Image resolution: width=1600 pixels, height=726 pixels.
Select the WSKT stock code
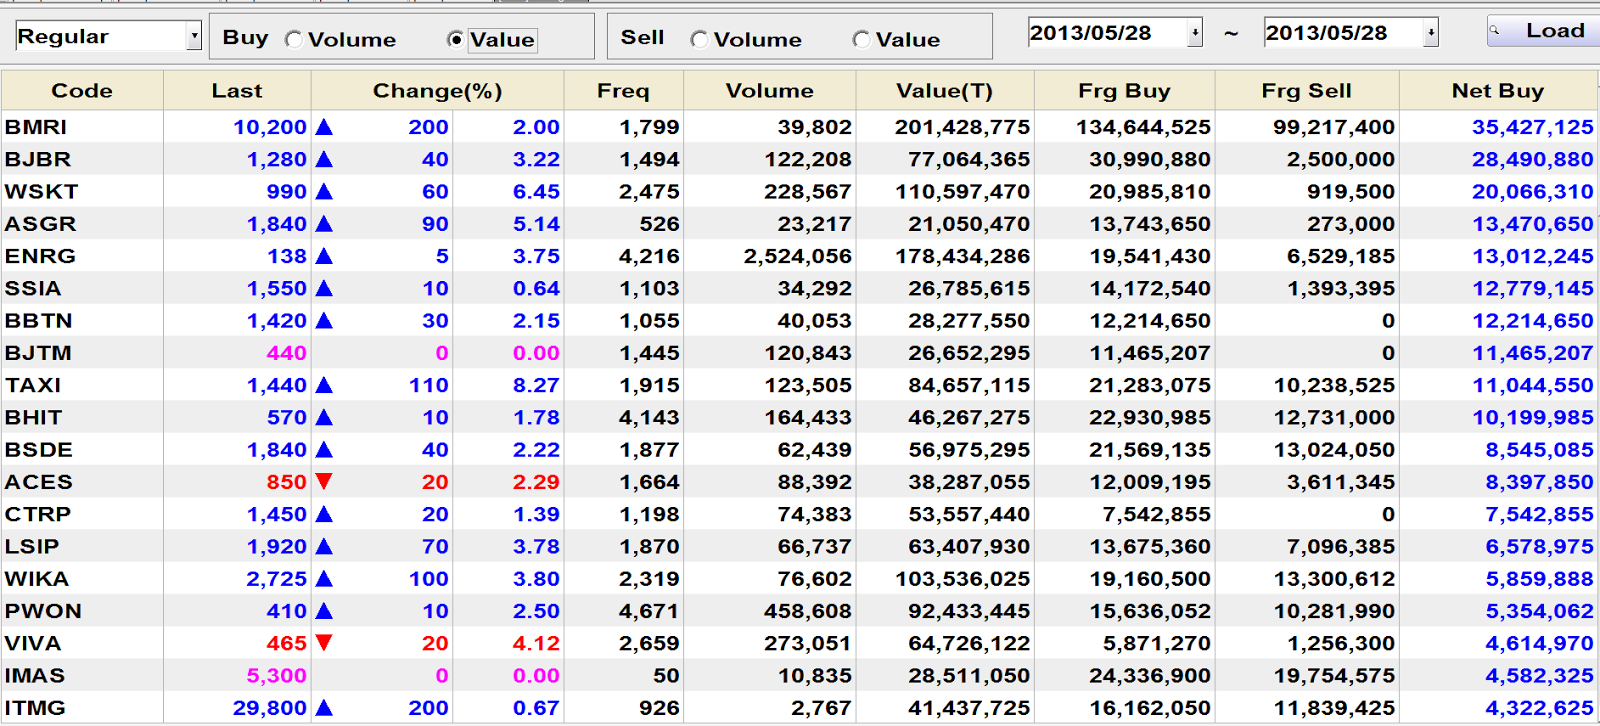coord(41,192)
